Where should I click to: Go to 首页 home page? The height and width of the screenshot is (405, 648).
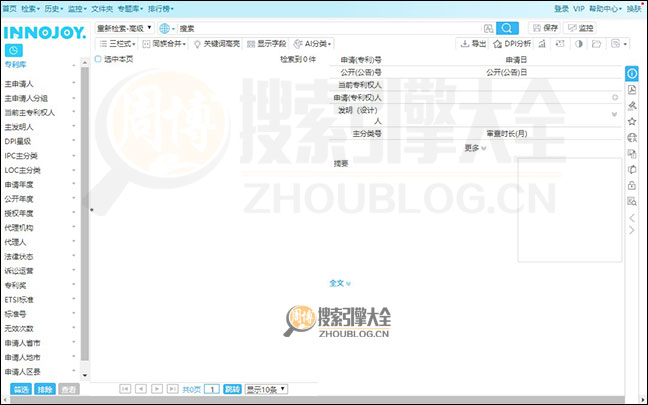pyautogui.click(x=10, y=8)
